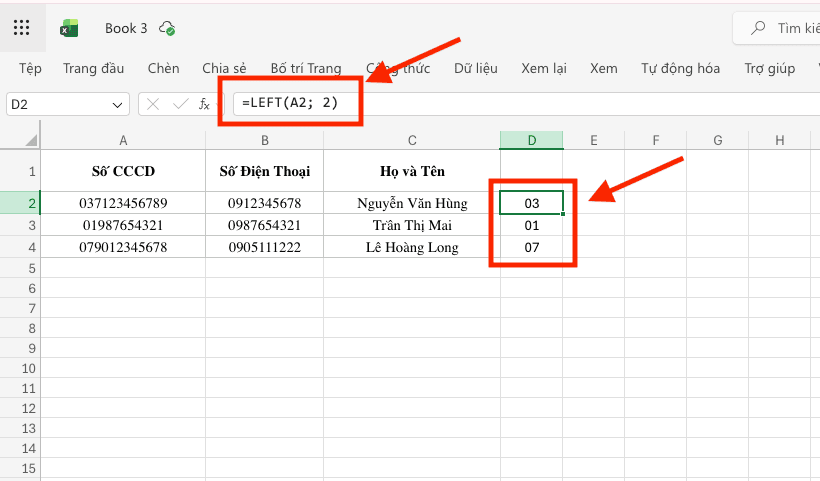Select row 4 header
The height and width of the screenshot is (481, 820).
[20, 247]
